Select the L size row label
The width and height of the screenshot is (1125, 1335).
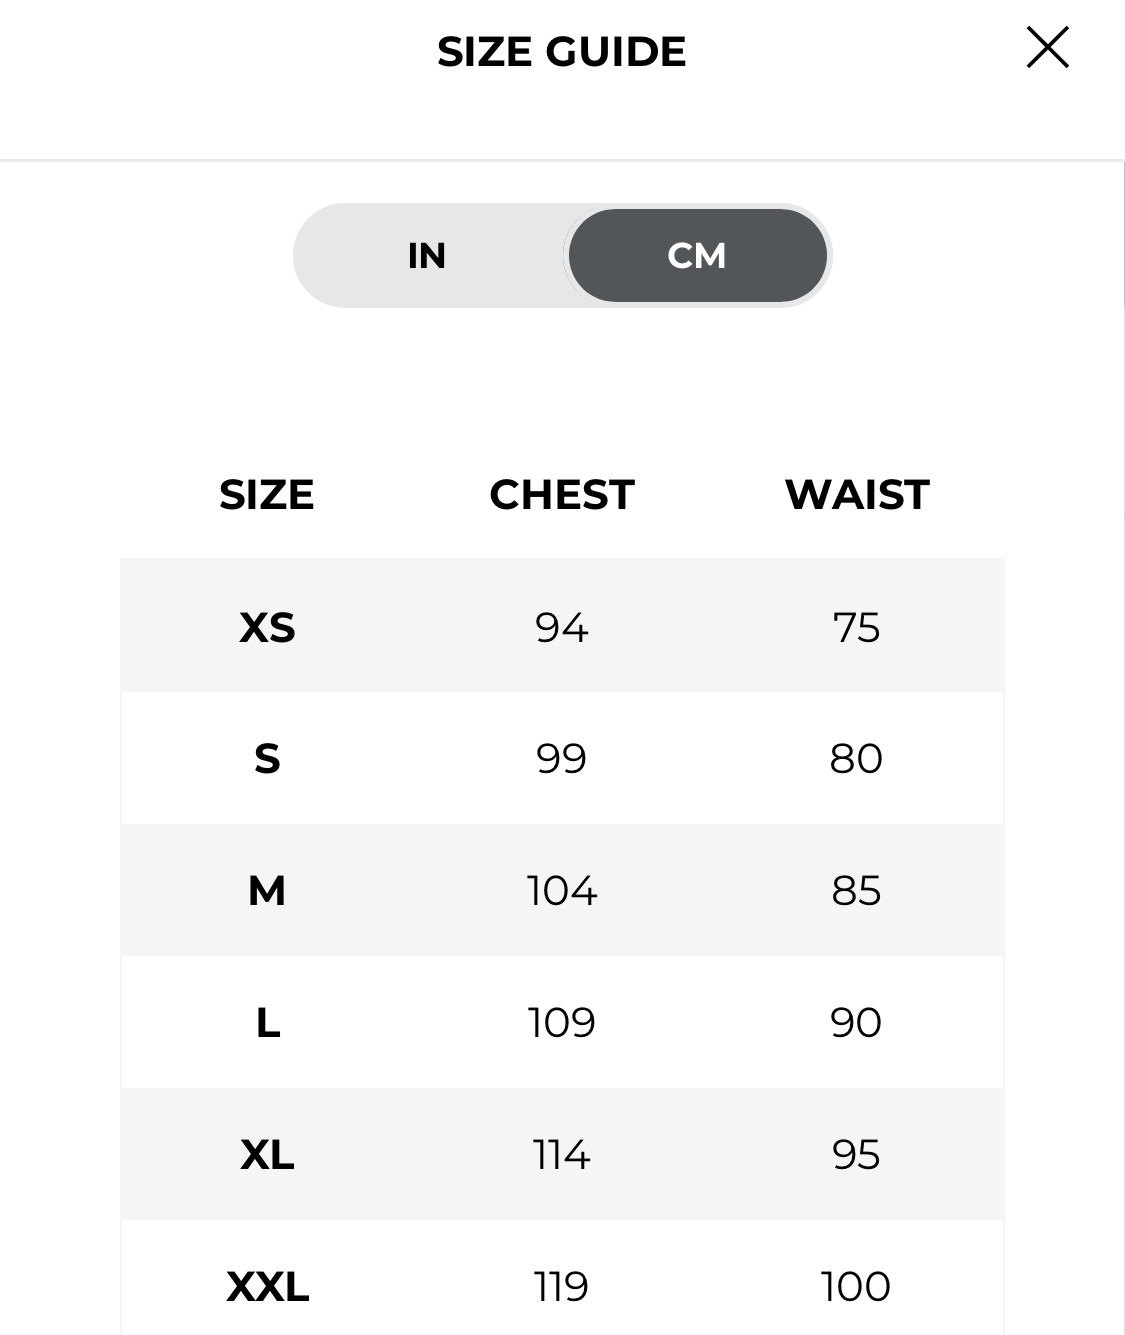267,1023
